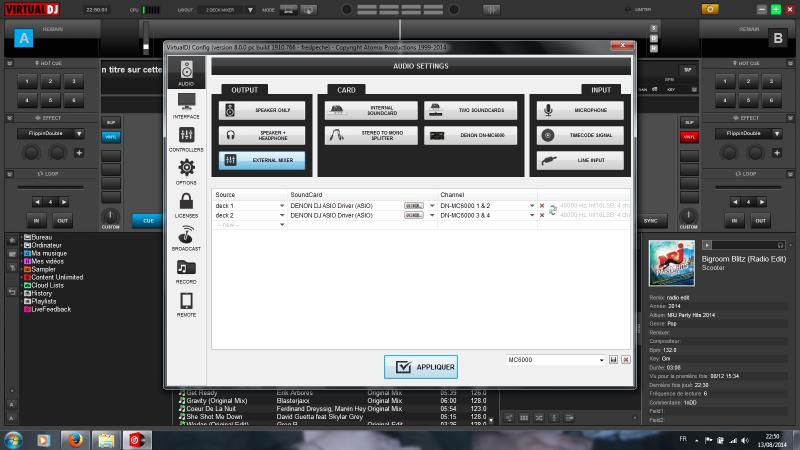Viewport: 800px width, 450px height.
Task: Click the Appliquer button
Action: (421, 367)
